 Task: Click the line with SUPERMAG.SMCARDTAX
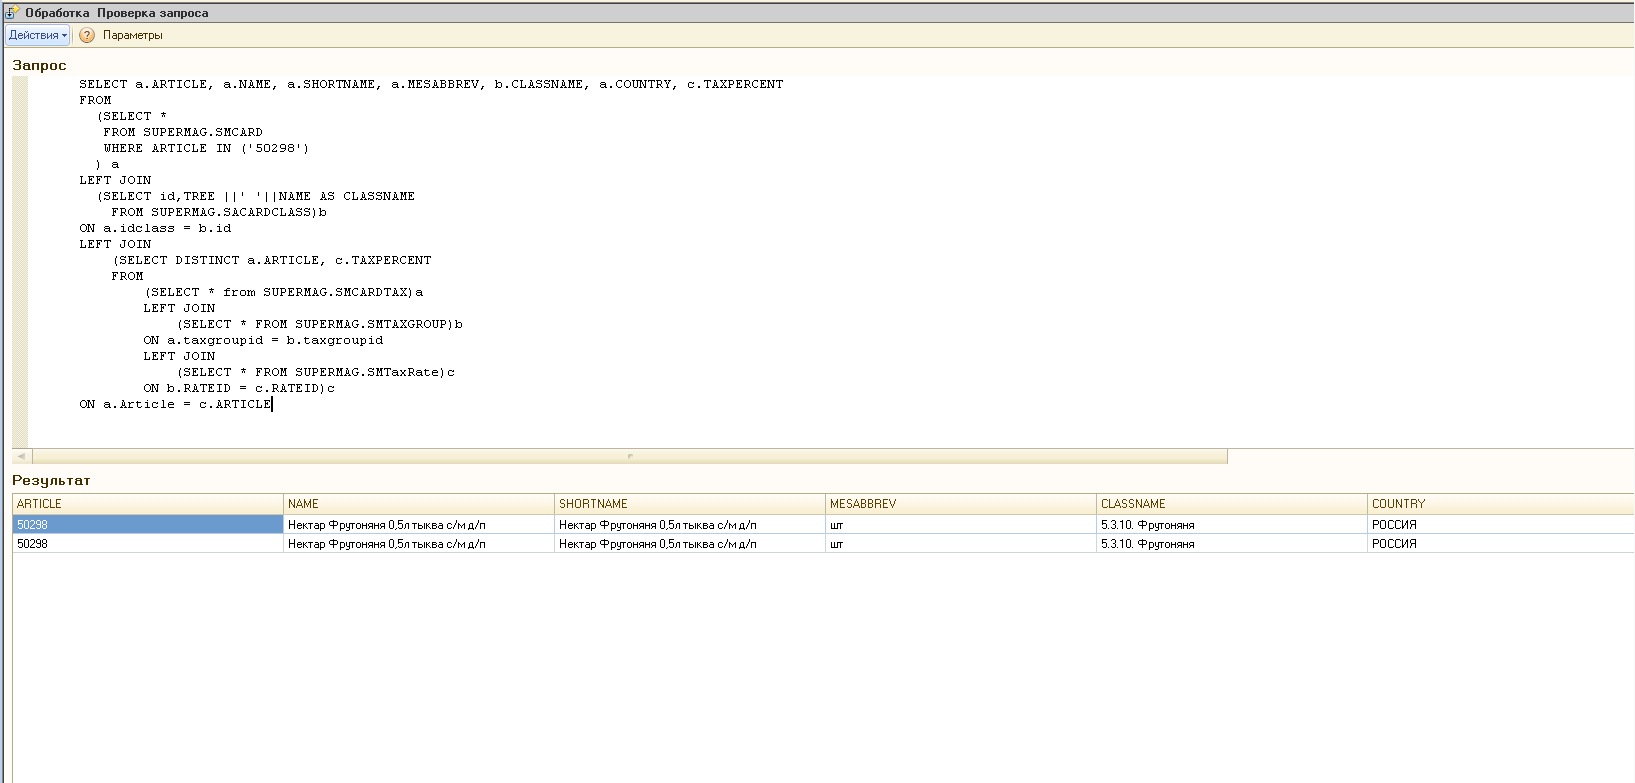[x=284, y=292]
